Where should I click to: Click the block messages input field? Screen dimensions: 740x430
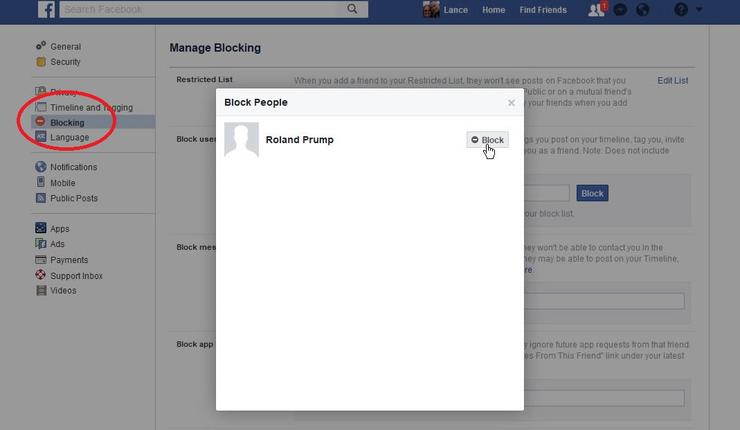click(x=604, y=301)
